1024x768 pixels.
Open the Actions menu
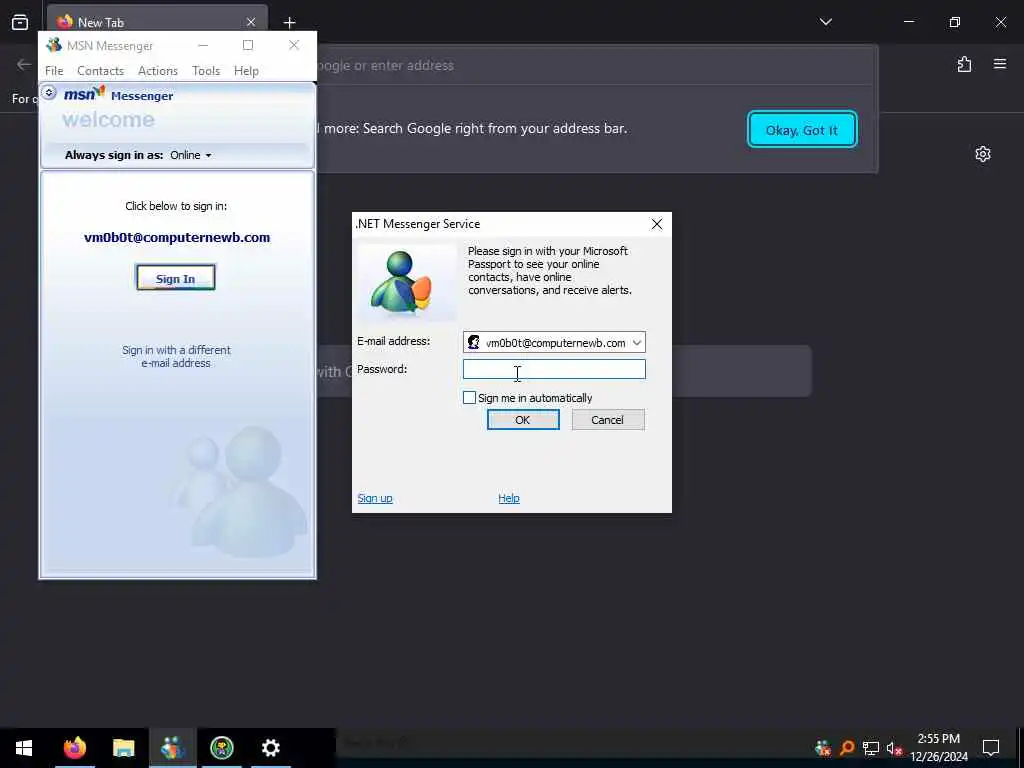click(x=157, y=71)
